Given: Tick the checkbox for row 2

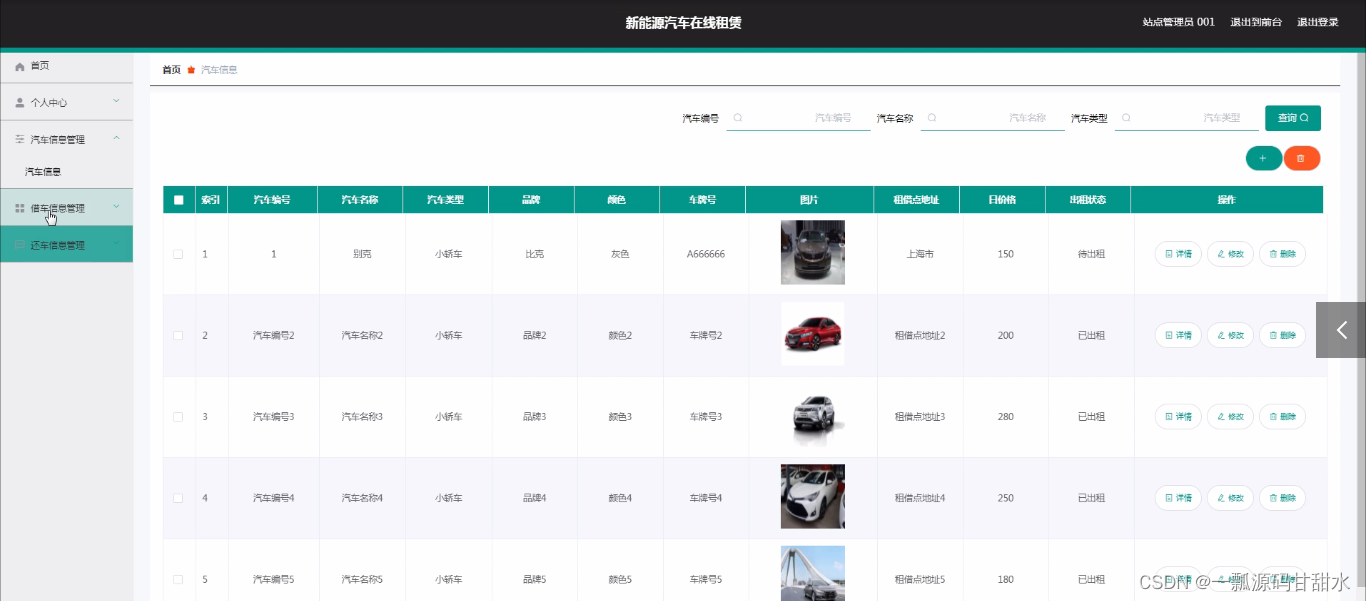Looking at the screenshot, I should coord(178,335).
